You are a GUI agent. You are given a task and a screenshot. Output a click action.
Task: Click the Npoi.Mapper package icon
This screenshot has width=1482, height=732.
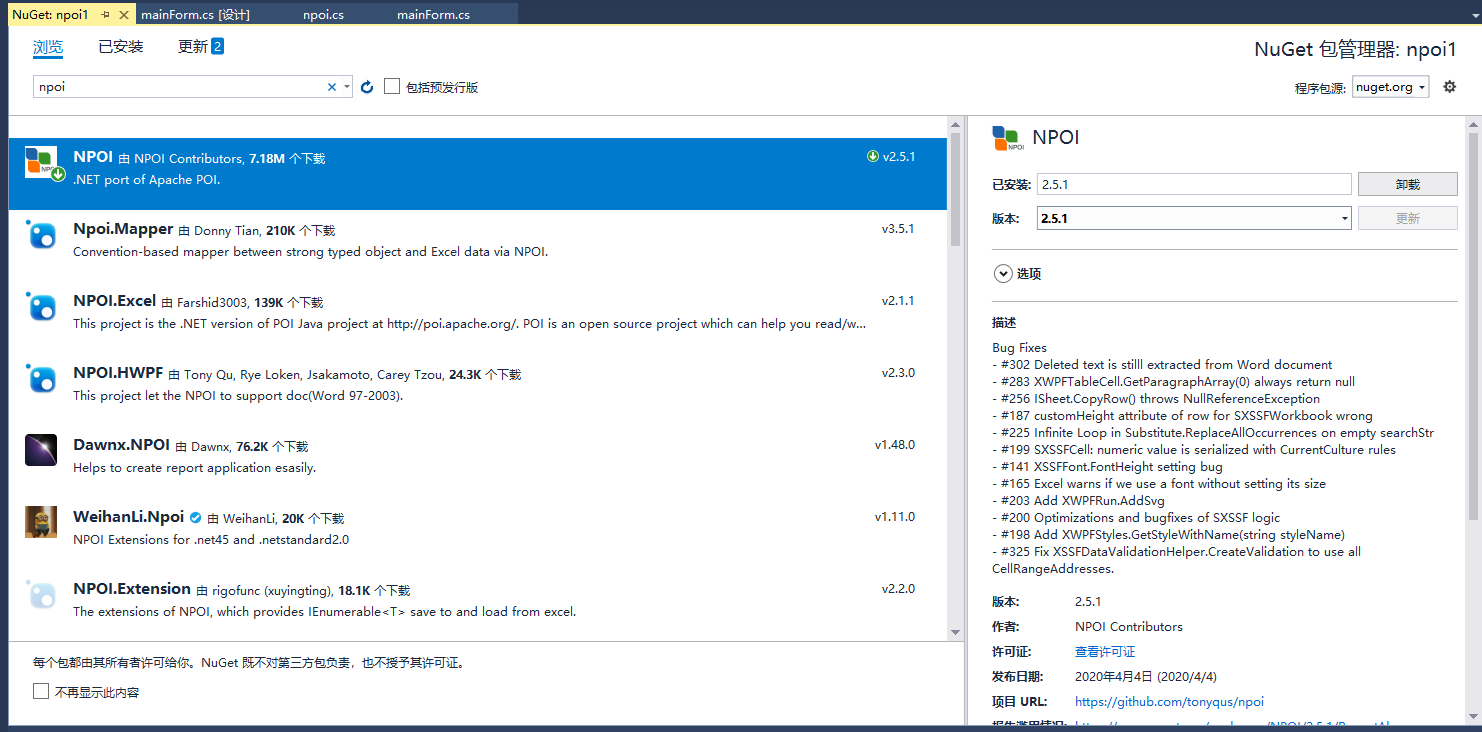click(41, 235)
